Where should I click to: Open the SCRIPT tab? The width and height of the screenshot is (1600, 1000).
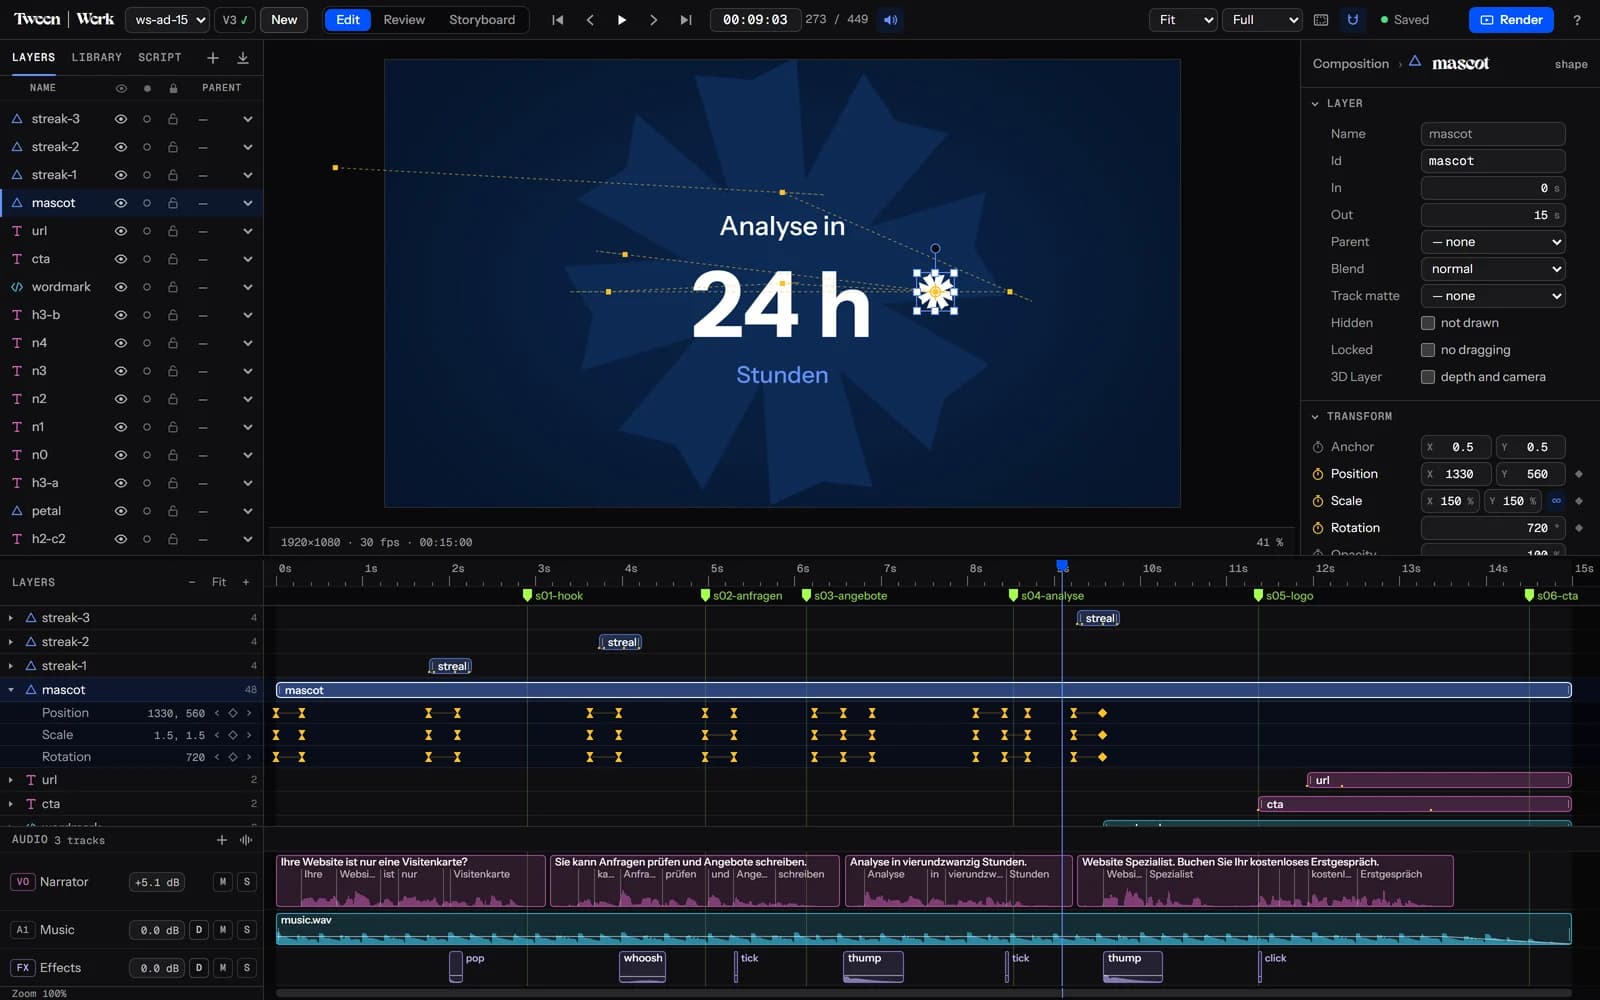[160, 58]
